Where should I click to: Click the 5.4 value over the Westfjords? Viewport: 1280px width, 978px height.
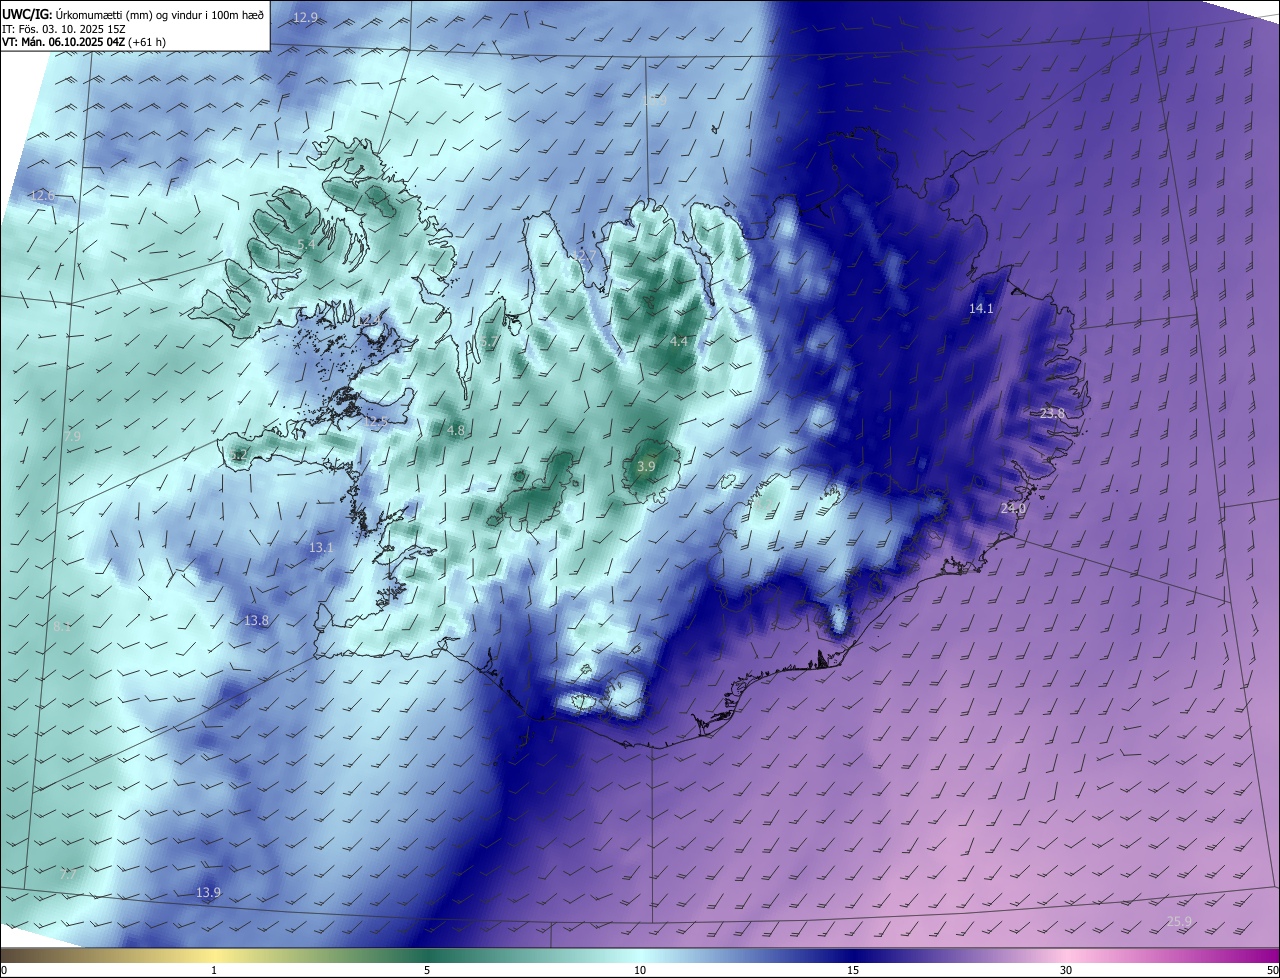pyautogui.click(x=307, y=245)
